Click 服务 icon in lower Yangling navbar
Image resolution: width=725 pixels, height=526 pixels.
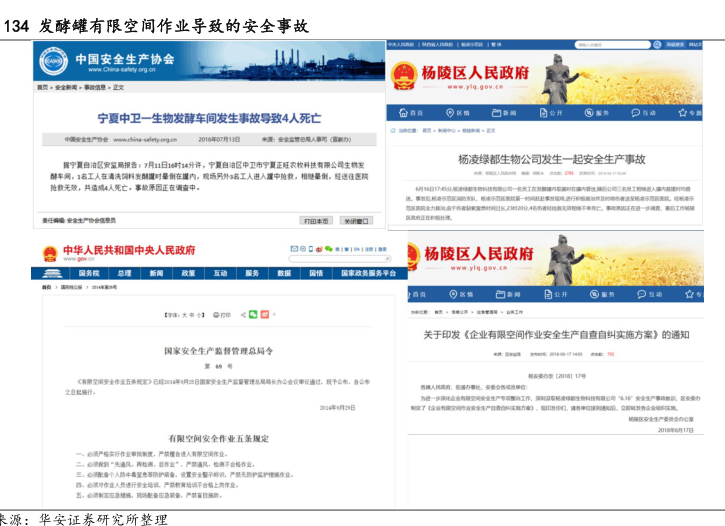[595, 294]
